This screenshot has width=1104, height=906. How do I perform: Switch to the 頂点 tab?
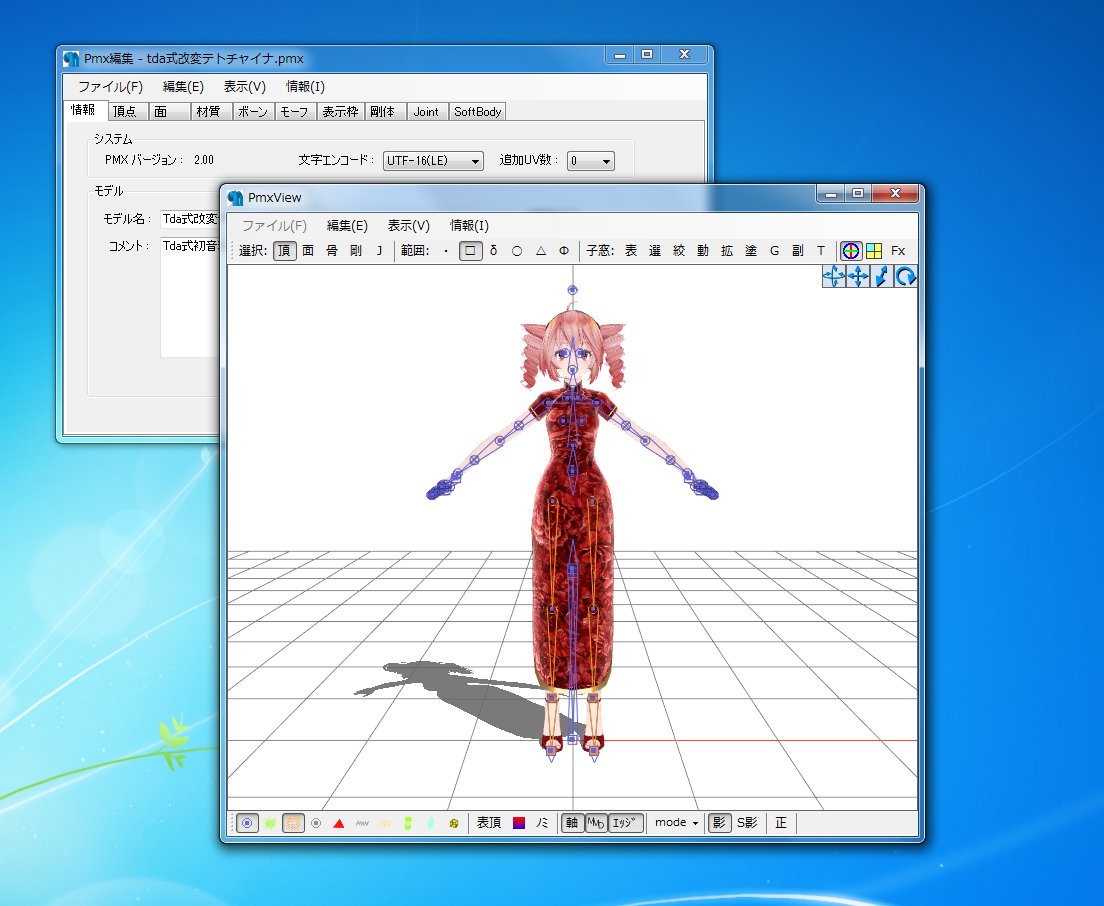click(127, 111)
